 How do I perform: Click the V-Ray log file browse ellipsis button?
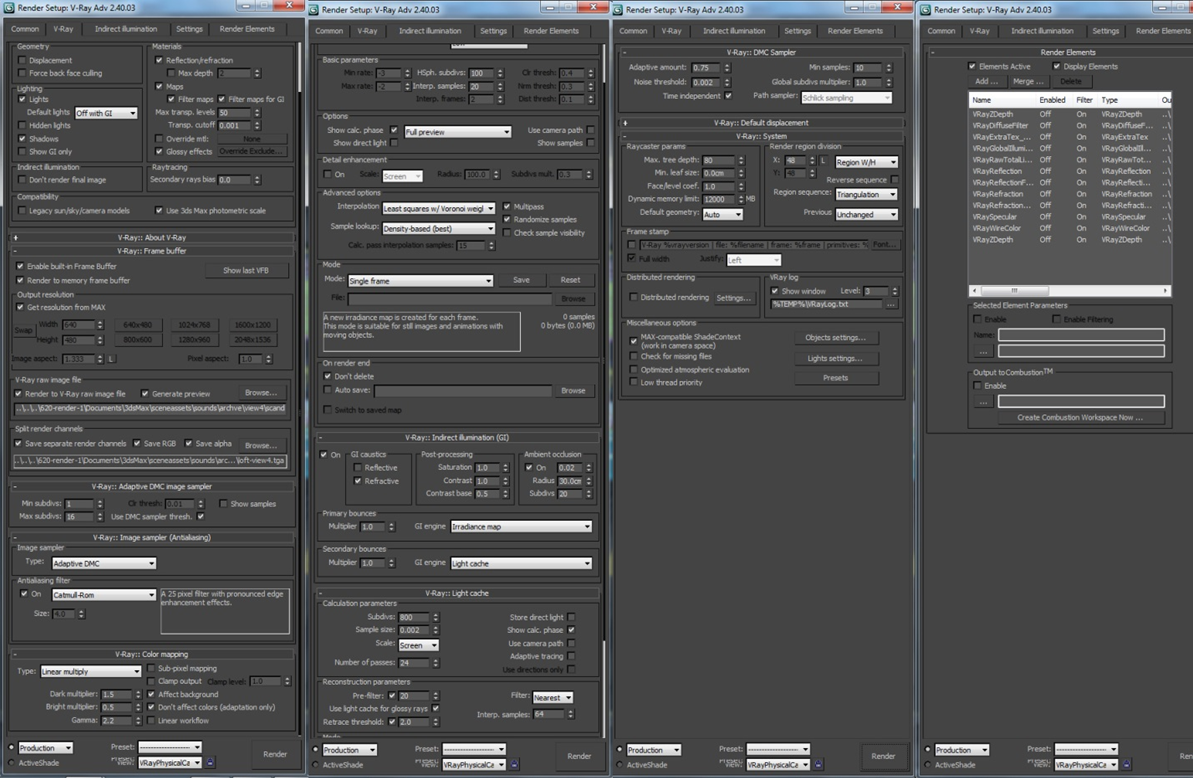(891, 304)
